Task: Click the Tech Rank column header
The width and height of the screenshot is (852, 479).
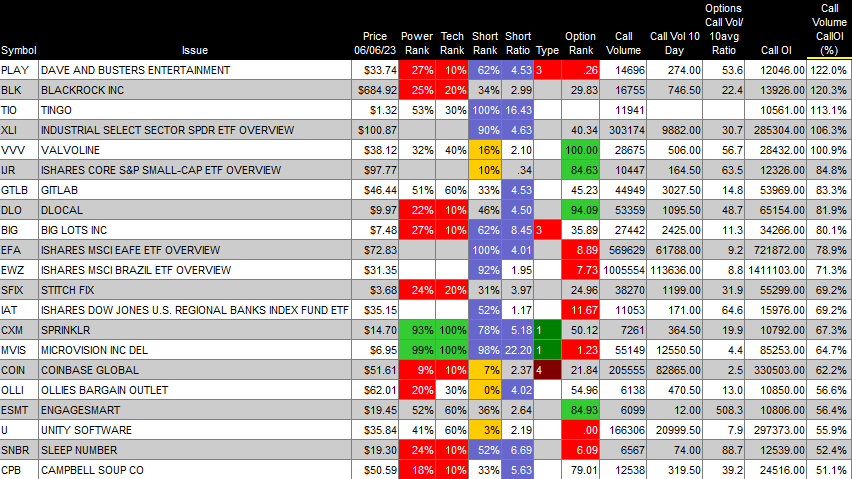Action: point(452,43)
